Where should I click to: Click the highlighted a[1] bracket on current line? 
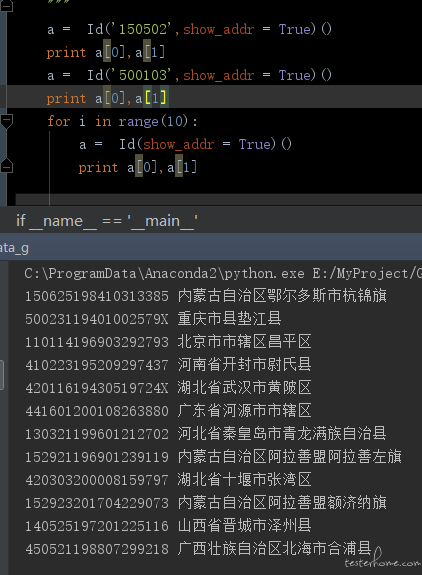tap(156, 98)
